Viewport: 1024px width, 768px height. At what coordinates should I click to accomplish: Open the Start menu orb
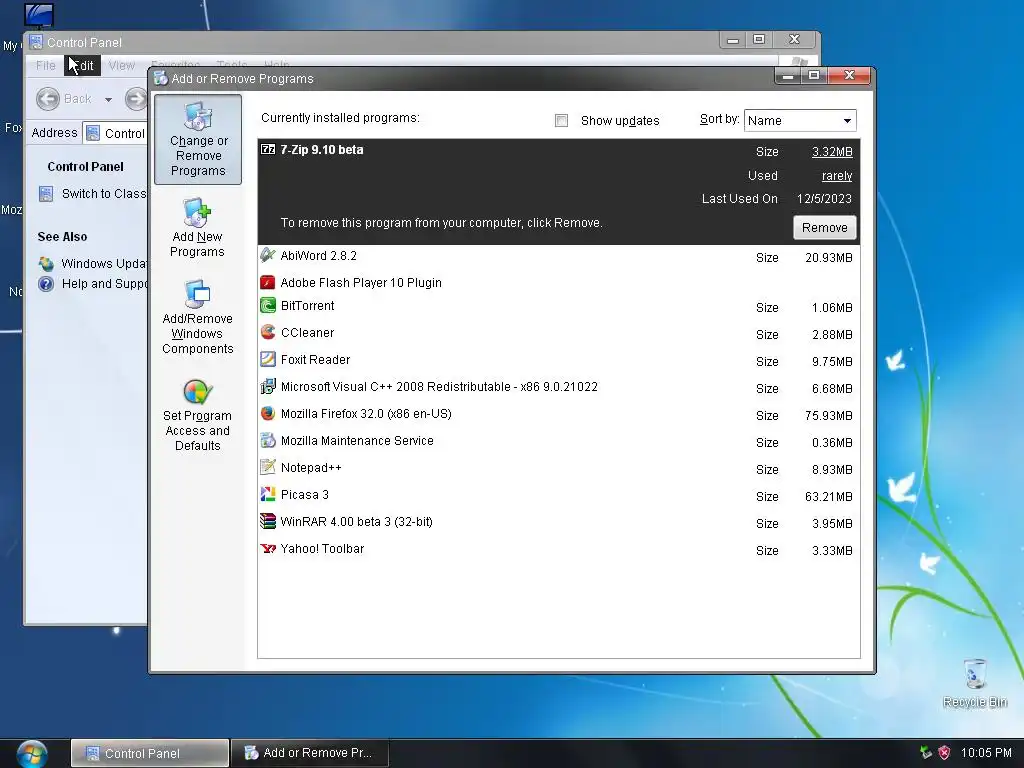tap(32, 753)
